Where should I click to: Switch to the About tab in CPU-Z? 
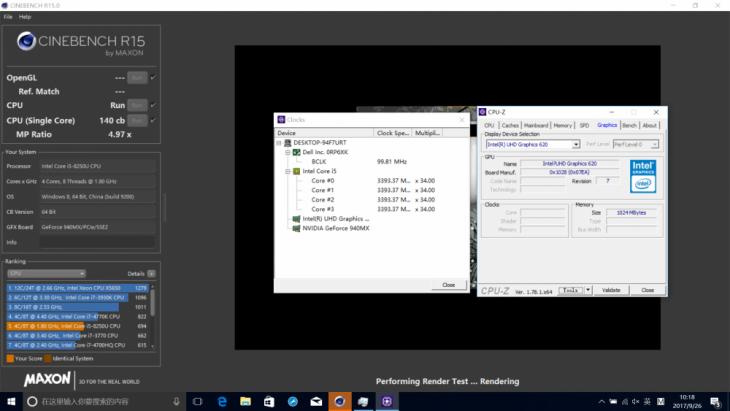[649, 126]
